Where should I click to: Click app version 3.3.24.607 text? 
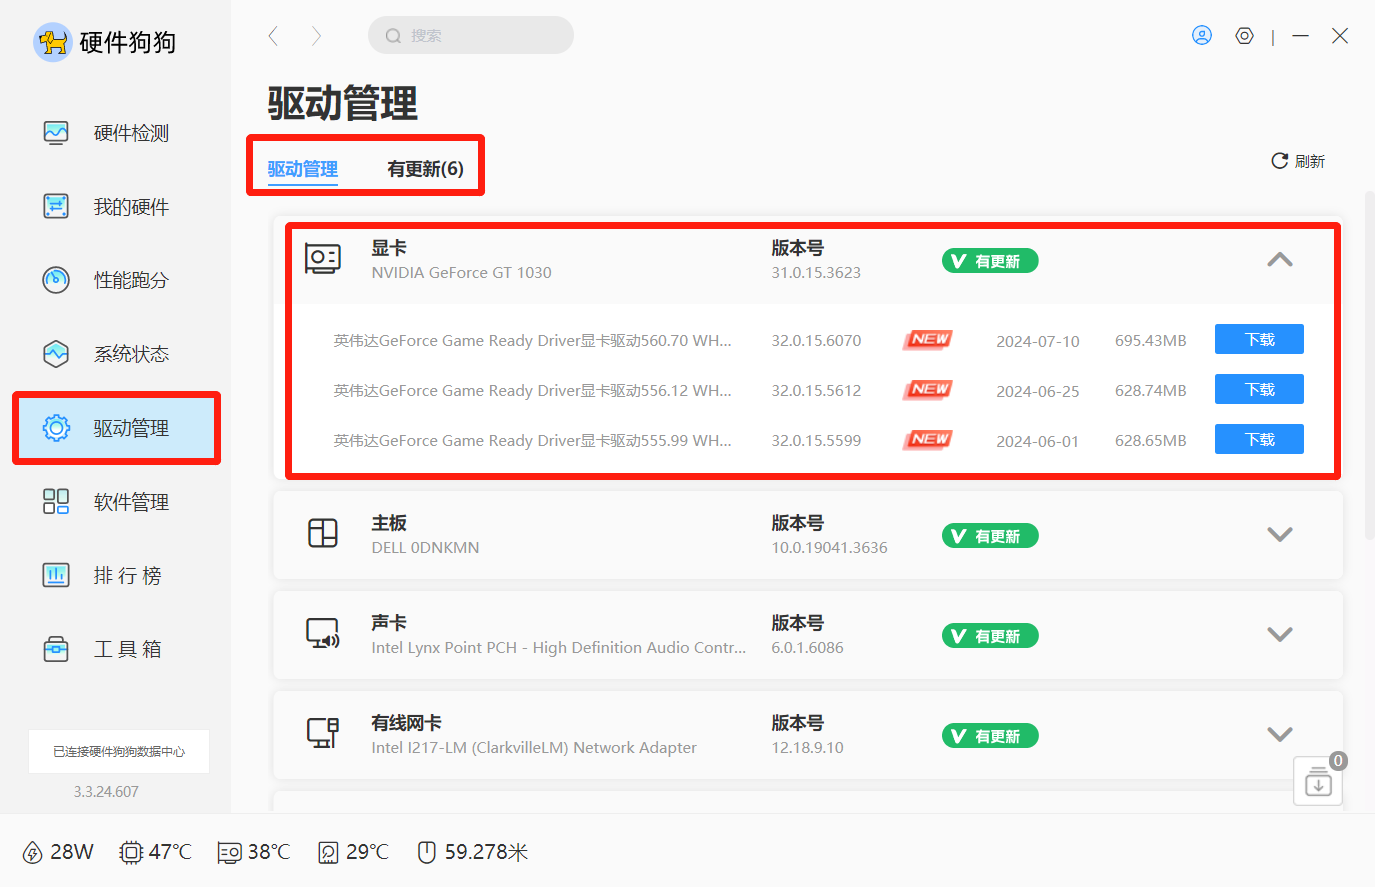coord(106,792)
